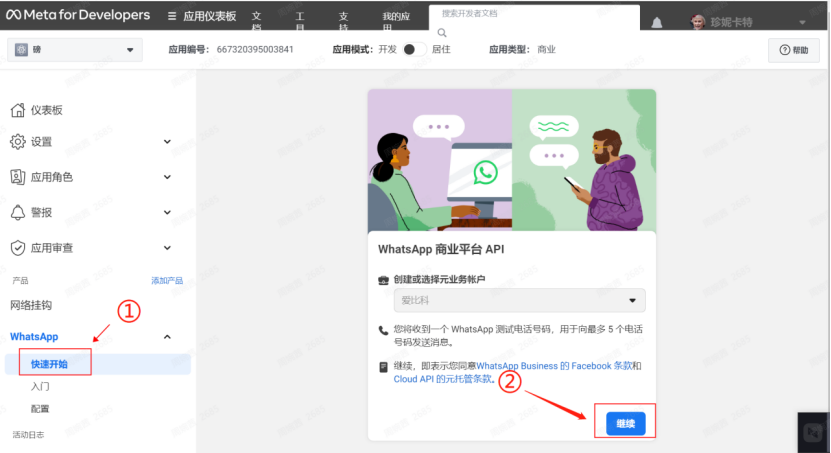Viewport: 831px width, 453px height.
Task: Click the 应用审查 shield icon
Action: [17, 248]
